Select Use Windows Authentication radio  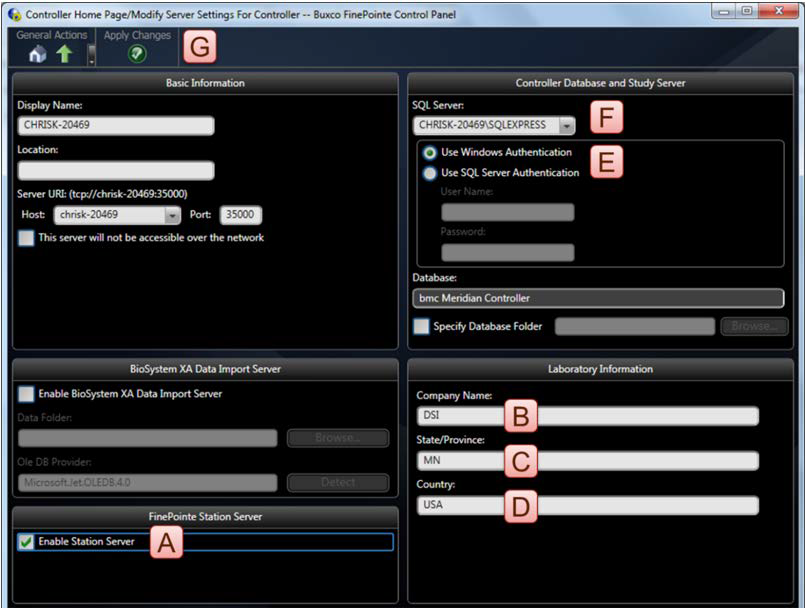click(429, 153)
